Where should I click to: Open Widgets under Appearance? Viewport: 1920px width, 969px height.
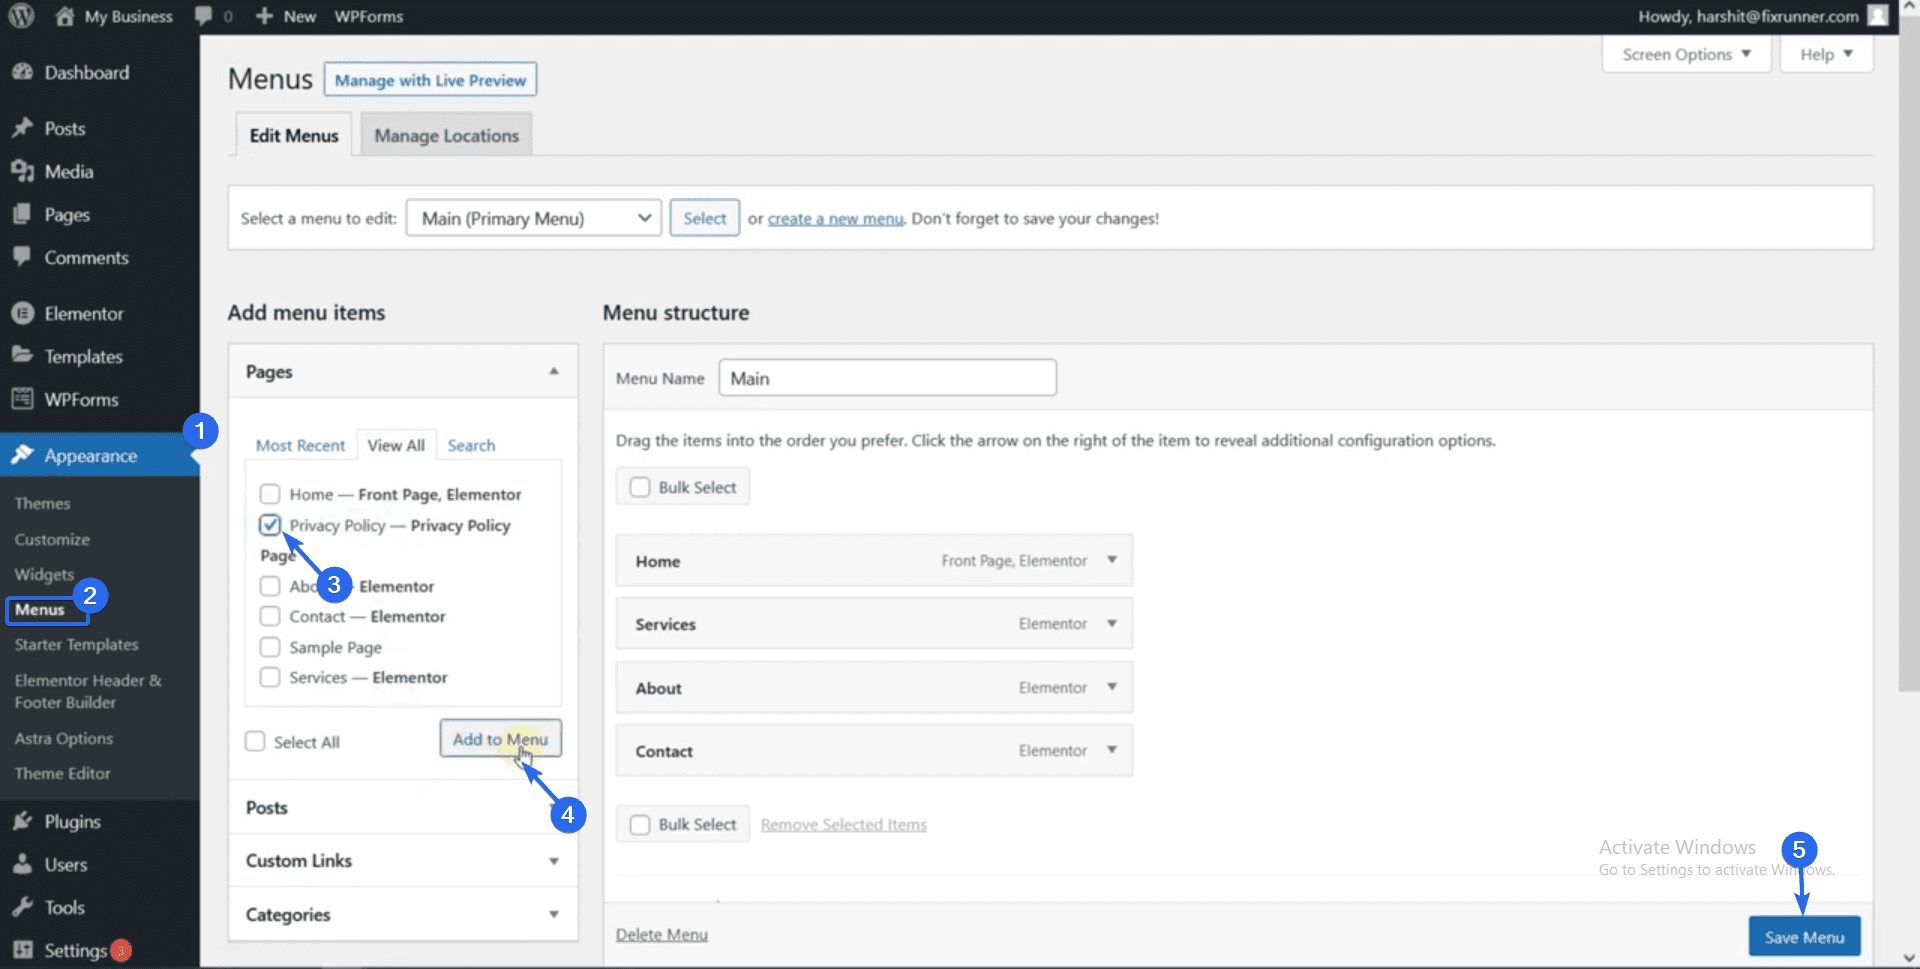44,574
